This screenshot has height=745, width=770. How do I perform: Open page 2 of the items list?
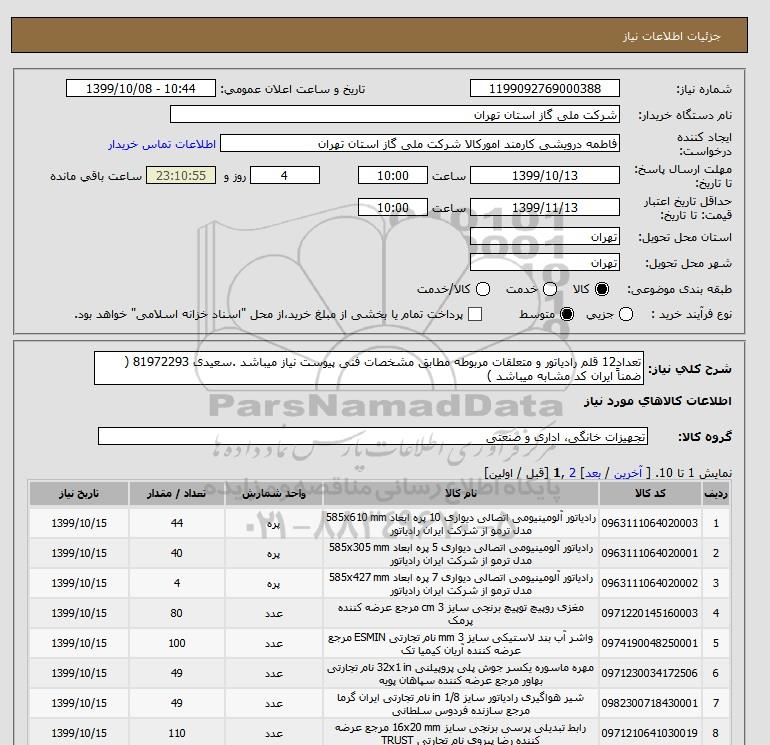572,473
